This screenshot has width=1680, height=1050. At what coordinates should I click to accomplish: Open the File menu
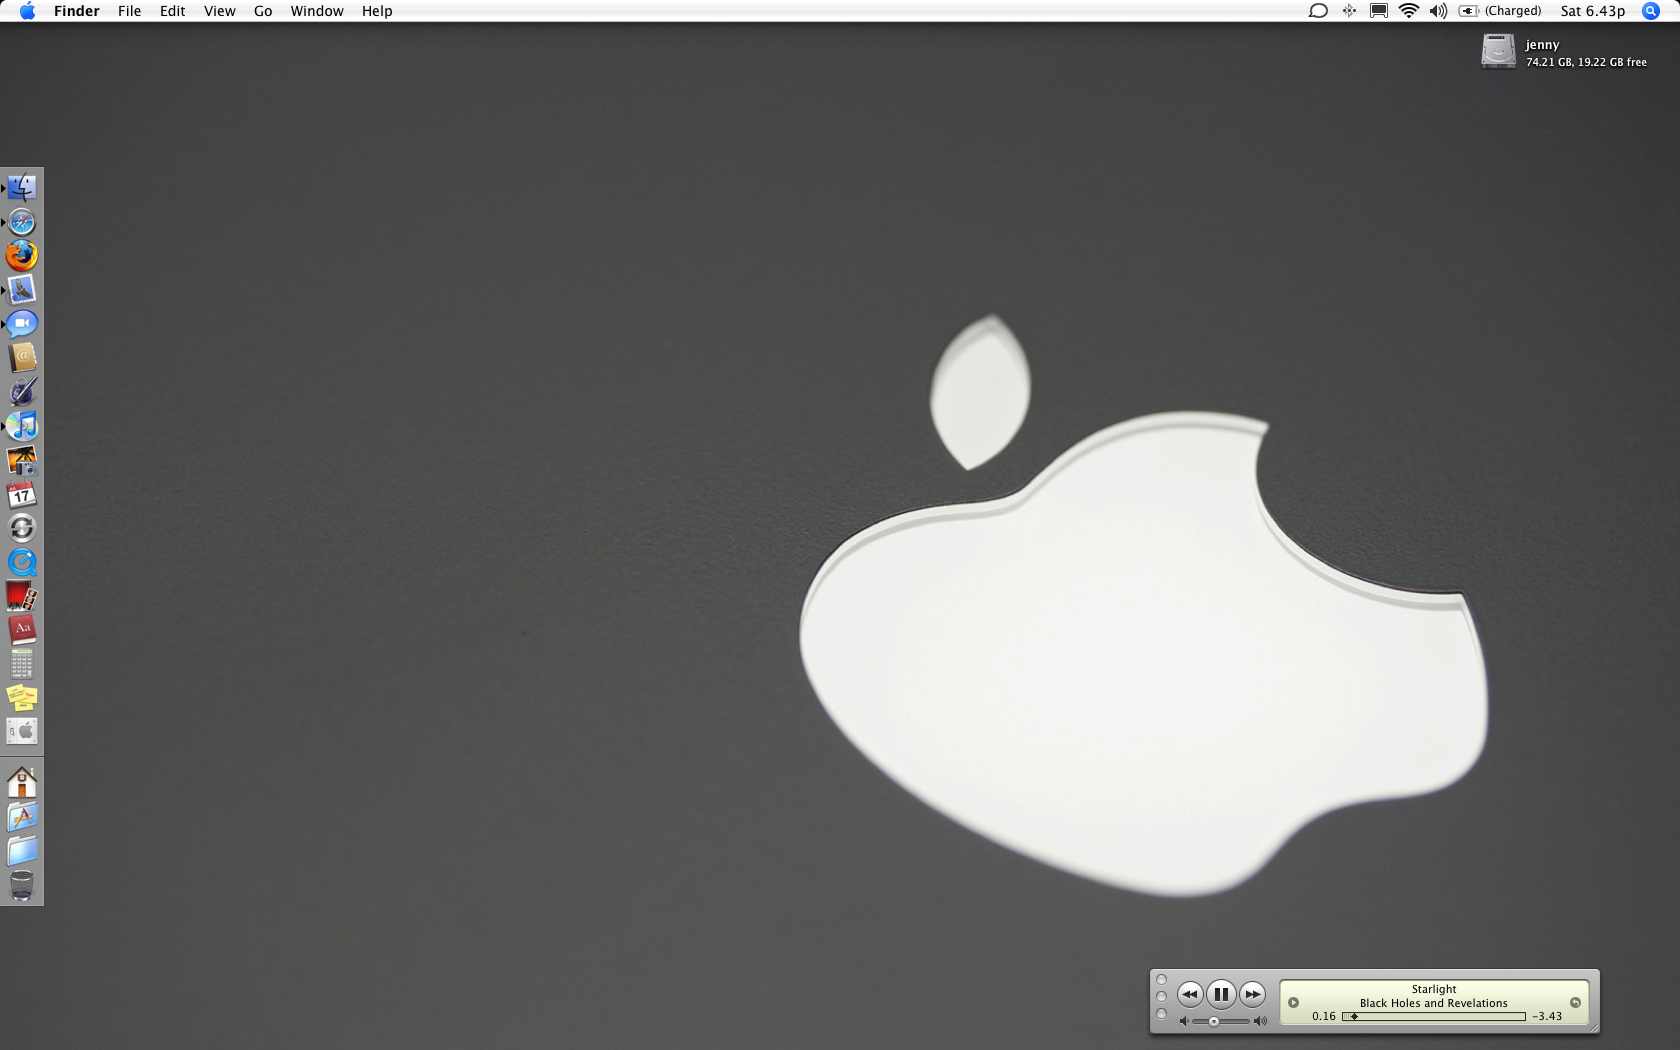coord(129,11)
